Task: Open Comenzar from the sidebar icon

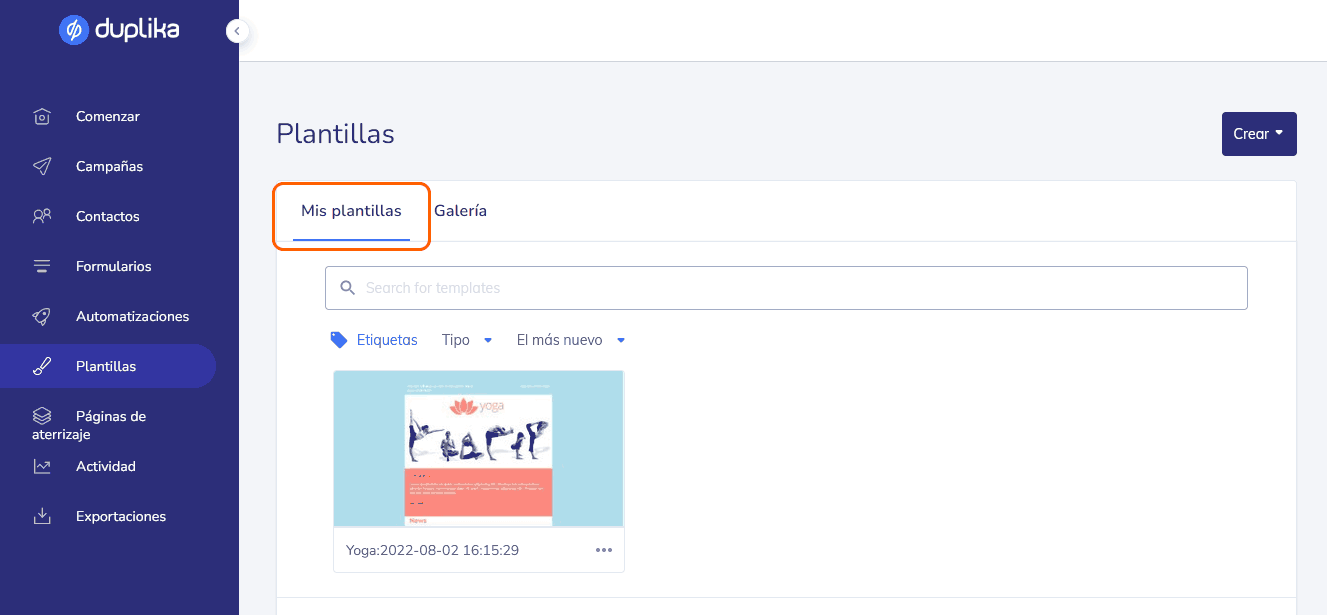Action: coord(41,116)
